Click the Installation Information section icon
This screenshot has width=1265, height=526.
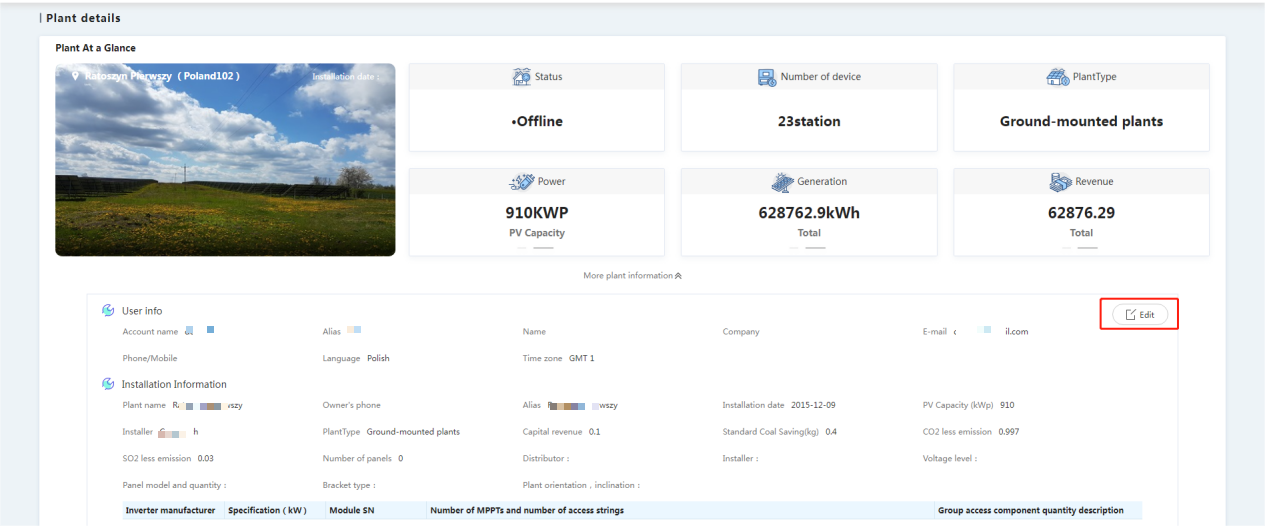[108, 384]
